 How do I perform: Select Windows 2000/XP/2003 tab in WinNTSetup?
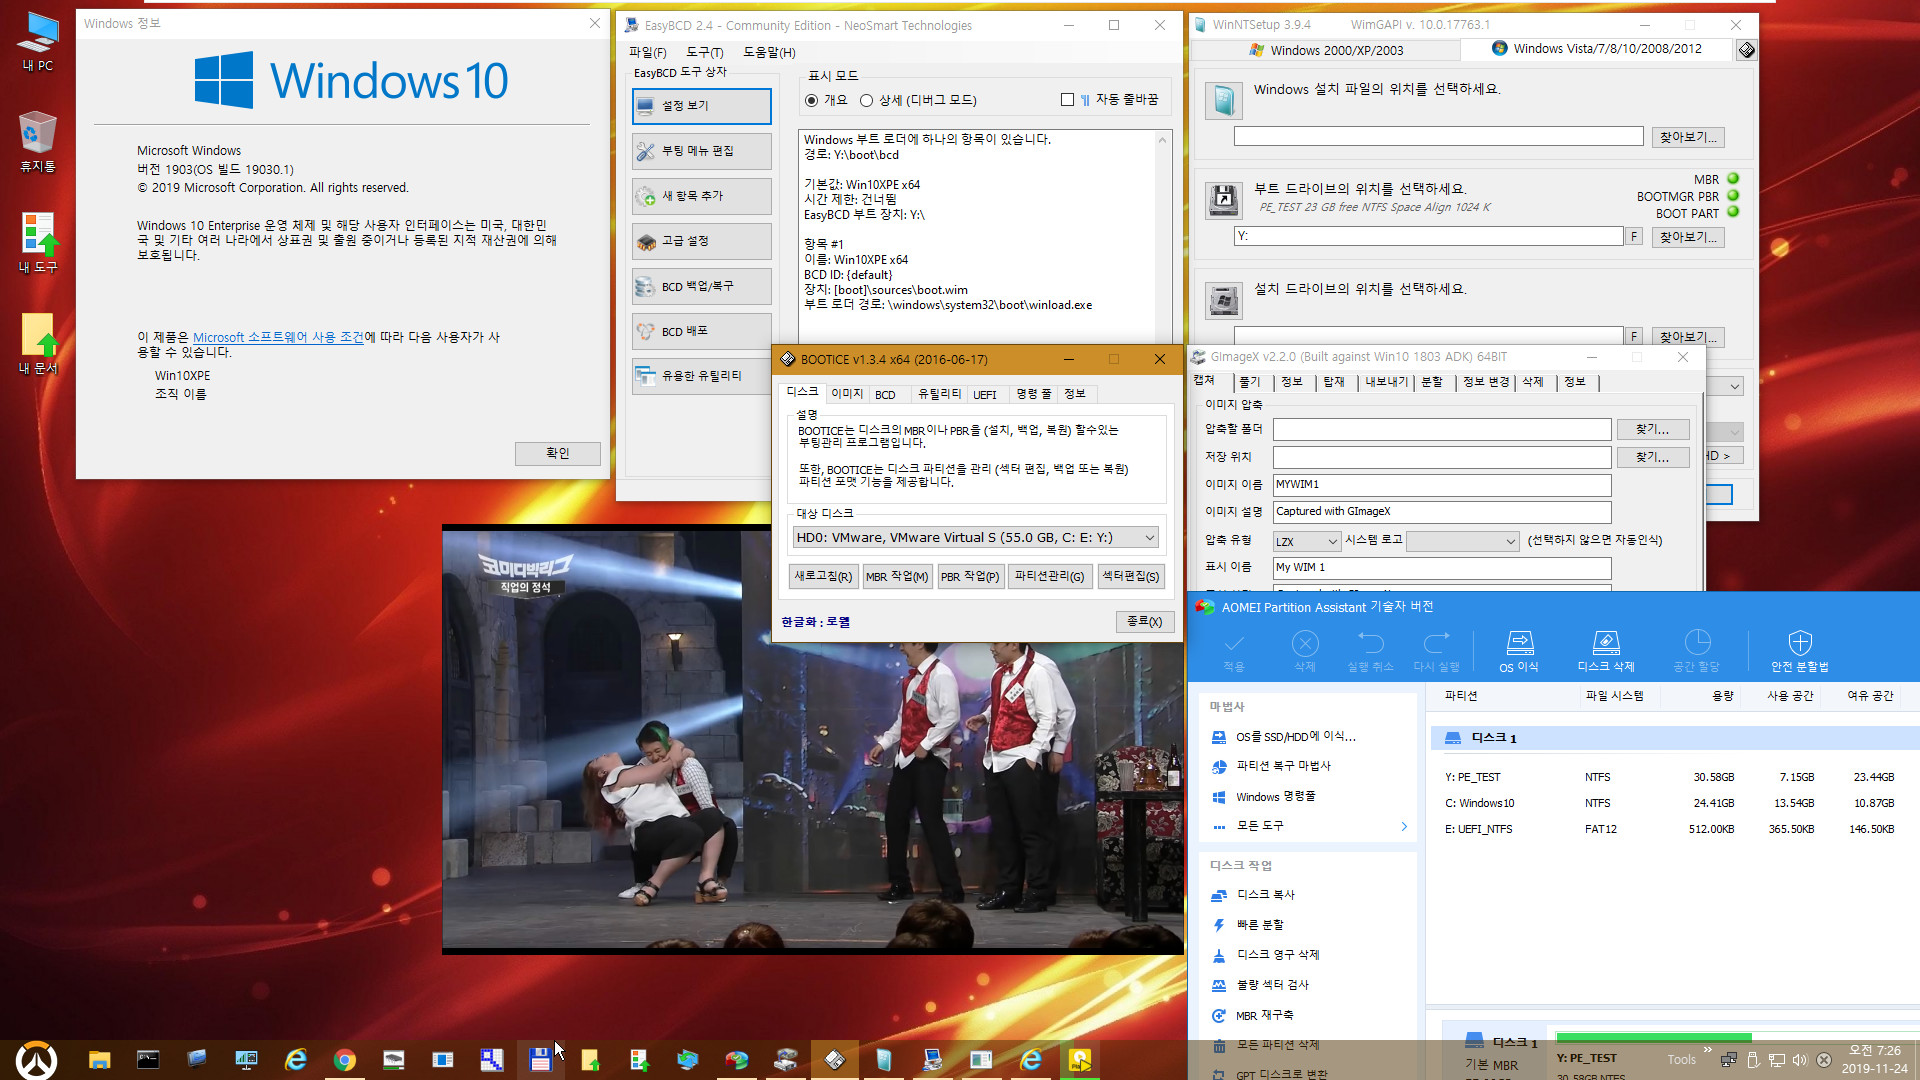1326,50
